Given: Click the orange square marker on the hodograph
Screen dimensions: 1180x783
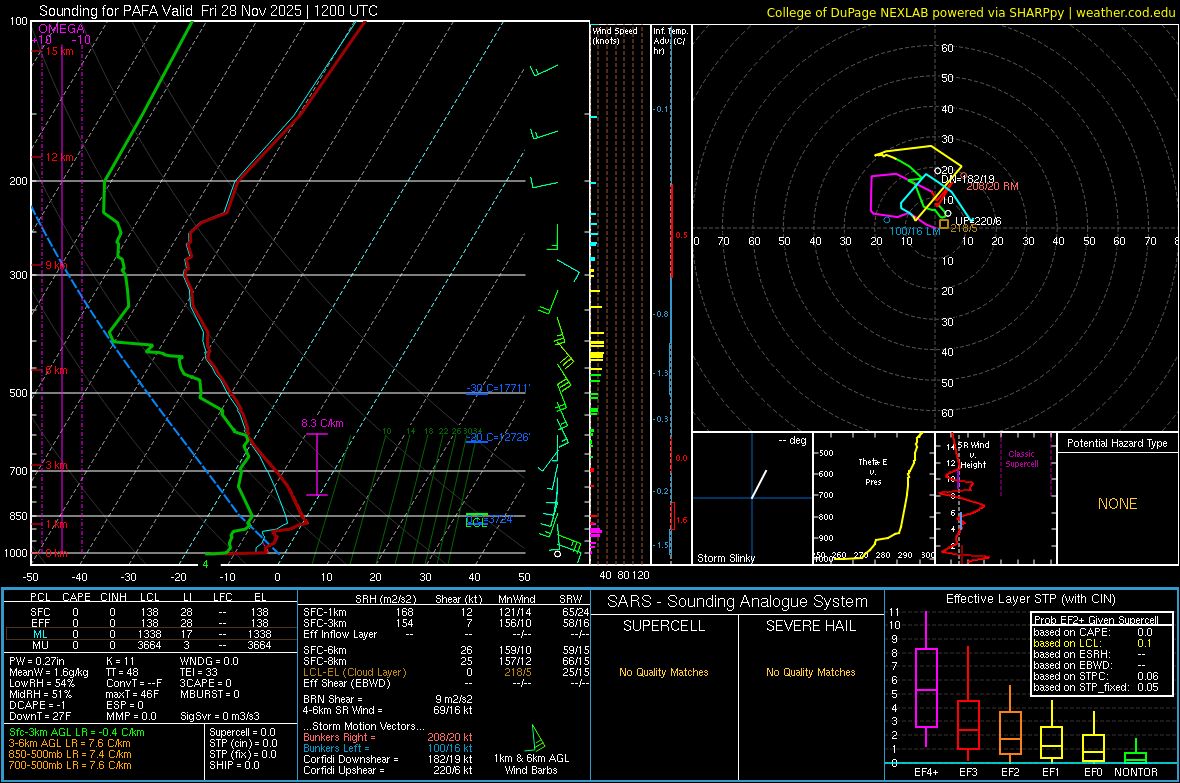Looking at the screenshot, I should pyautogui.click(x=944, y=224).
